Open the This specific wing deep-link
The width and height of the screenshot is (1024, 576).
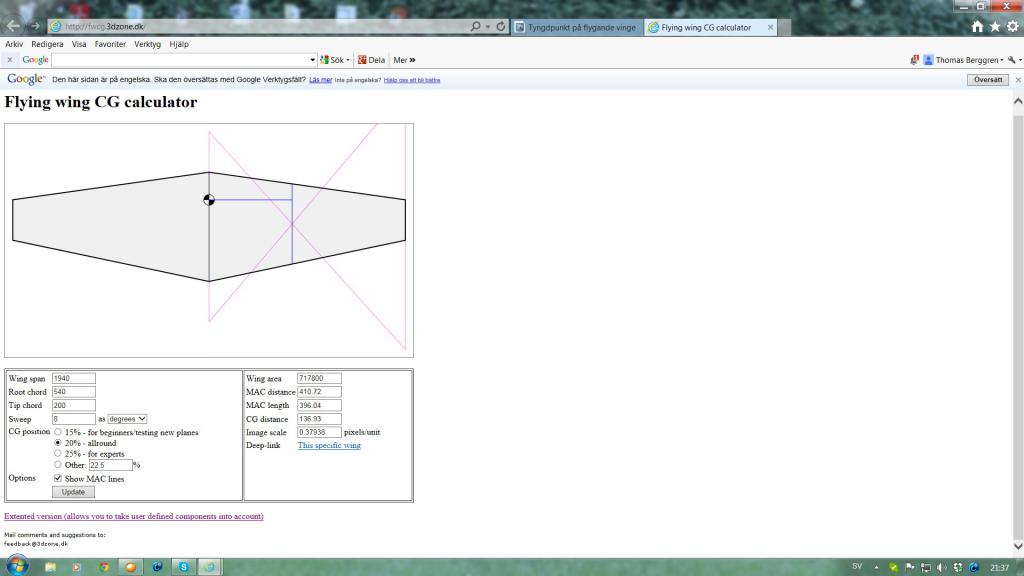329,445
